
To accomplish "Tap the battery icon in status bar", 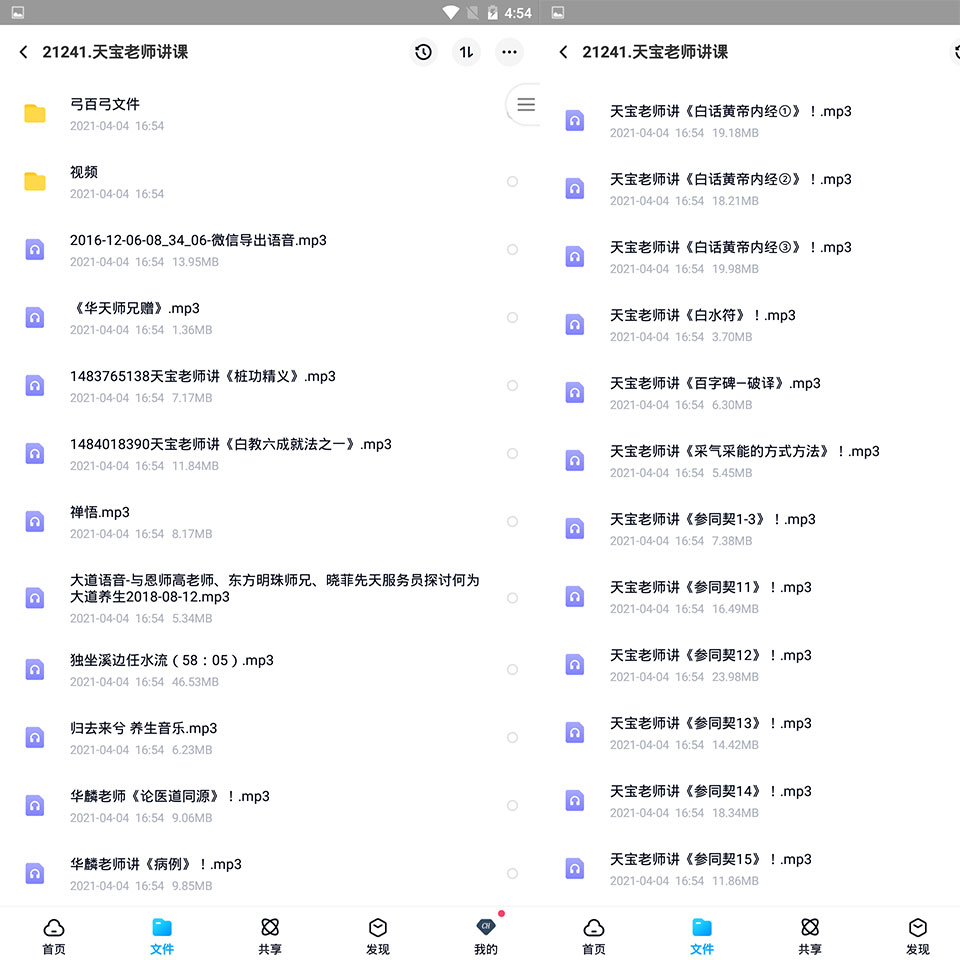I will point(492,12).
